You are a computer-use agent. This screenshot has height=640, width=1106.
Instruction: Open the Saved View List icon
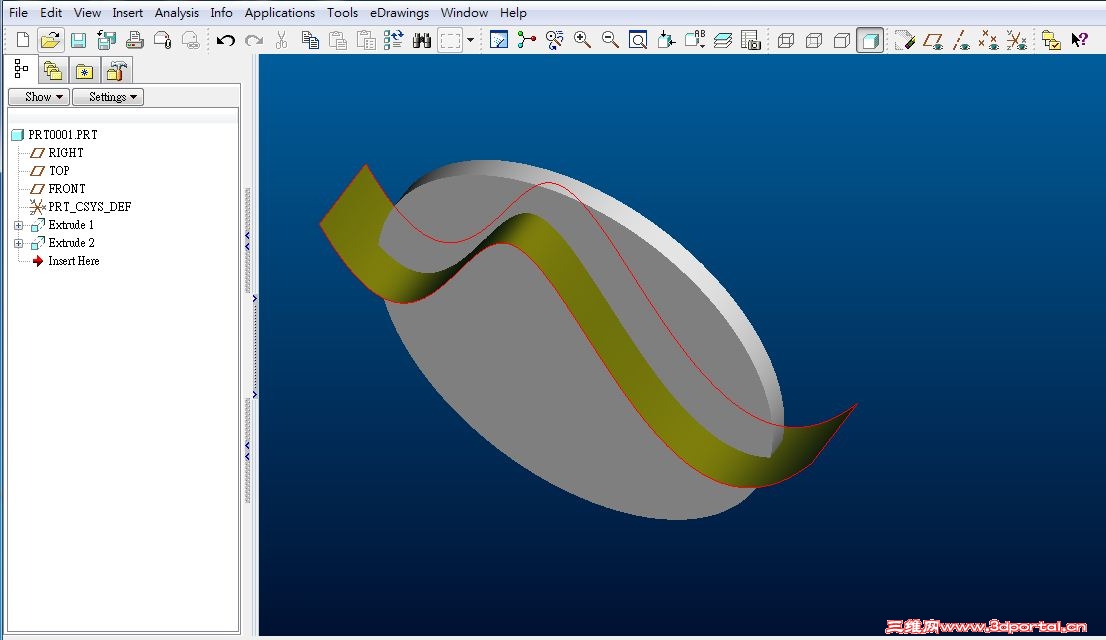(695, 40)
